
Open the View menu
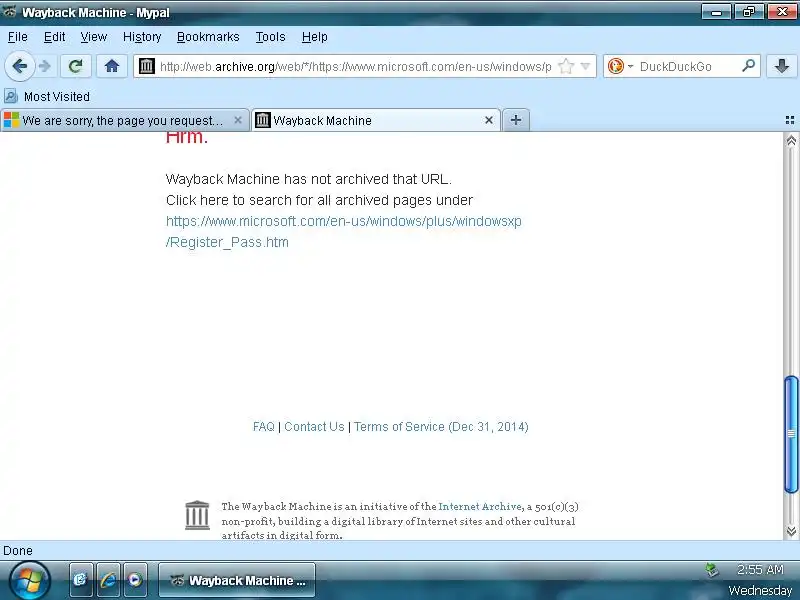click(x=94, y=37)
